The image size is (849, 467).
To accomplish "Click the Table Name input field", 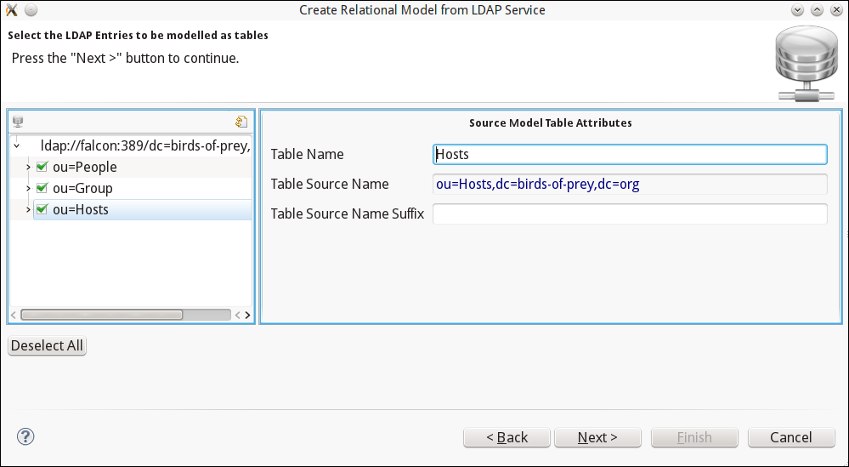I will point(630,154).
